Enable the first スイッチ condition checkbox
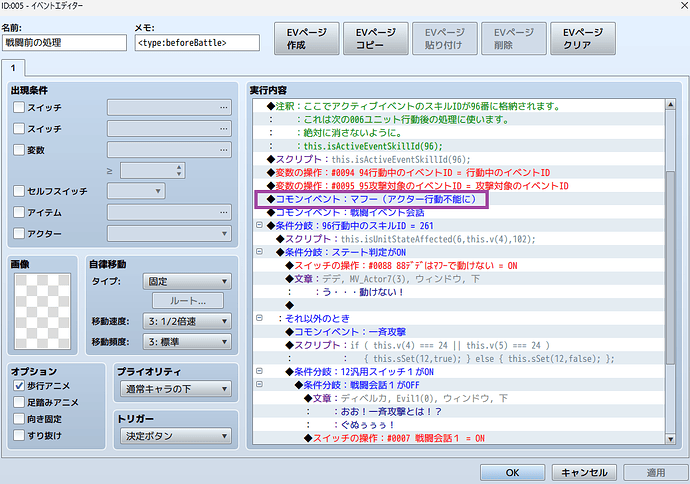This screenshot has width=690, height=484. [x=19, y=107]
